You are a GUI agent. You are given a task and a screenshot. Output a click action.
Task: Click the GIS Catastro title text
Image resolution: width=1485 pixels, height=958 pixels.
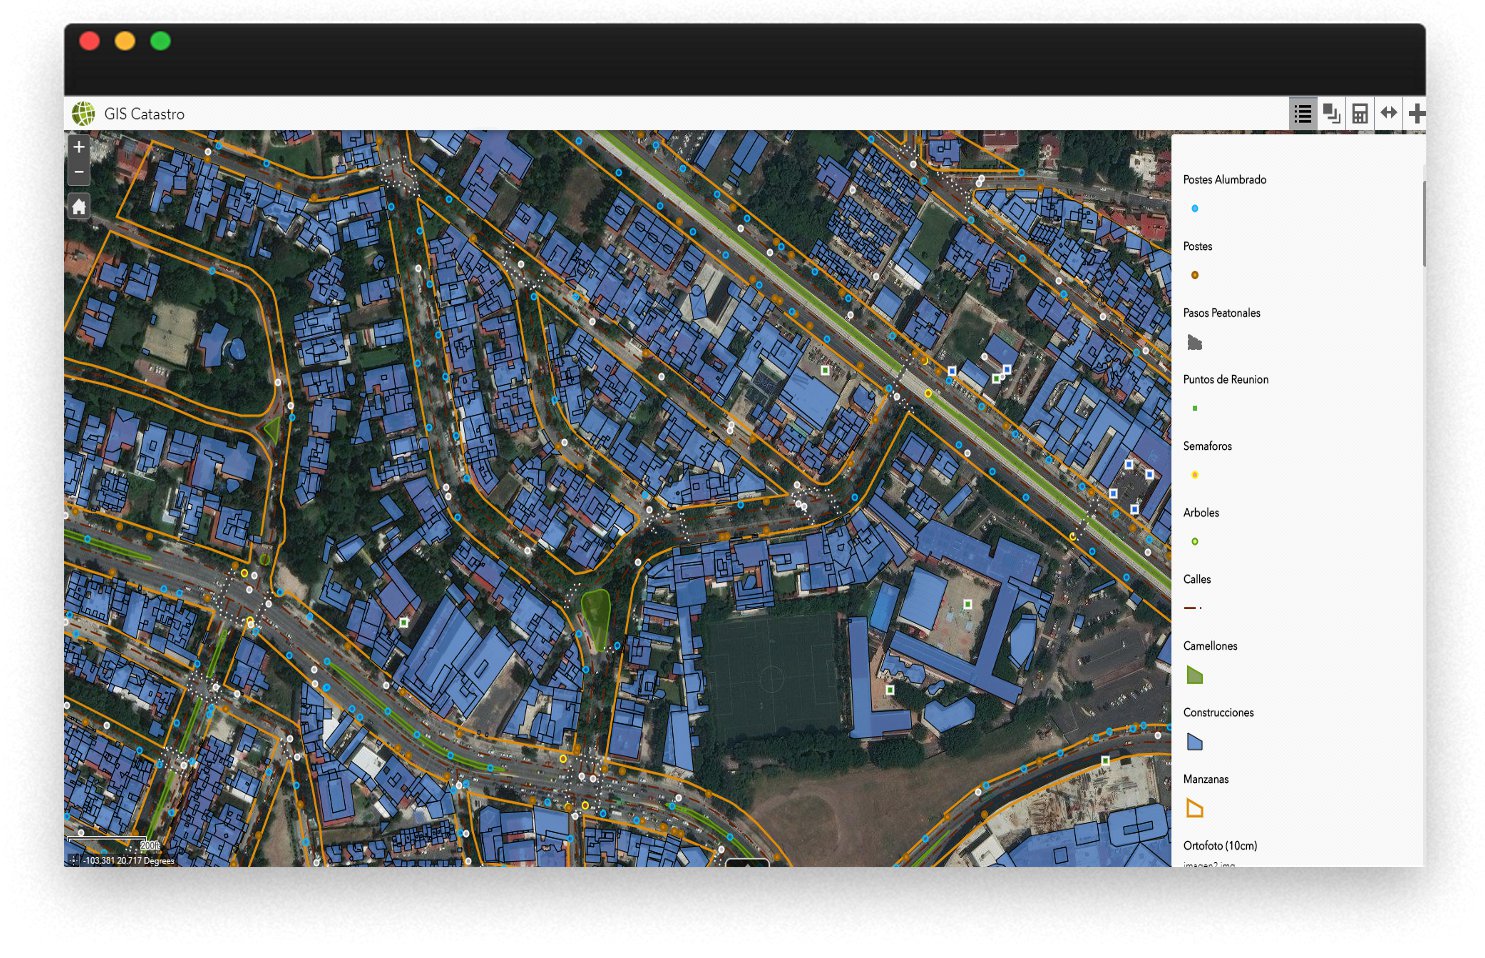(x=144, y=114)
